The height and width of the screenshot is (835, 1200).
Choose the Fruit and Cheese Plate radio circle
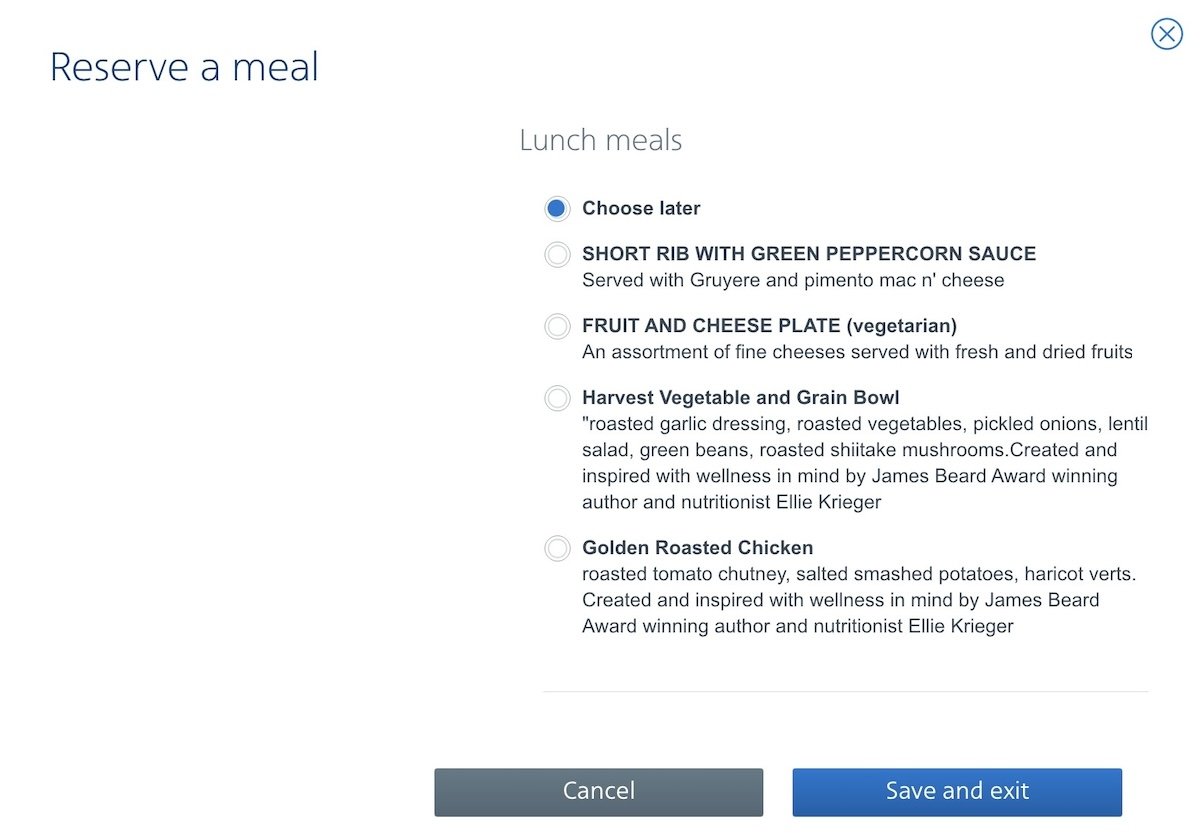tap(557, 327)
